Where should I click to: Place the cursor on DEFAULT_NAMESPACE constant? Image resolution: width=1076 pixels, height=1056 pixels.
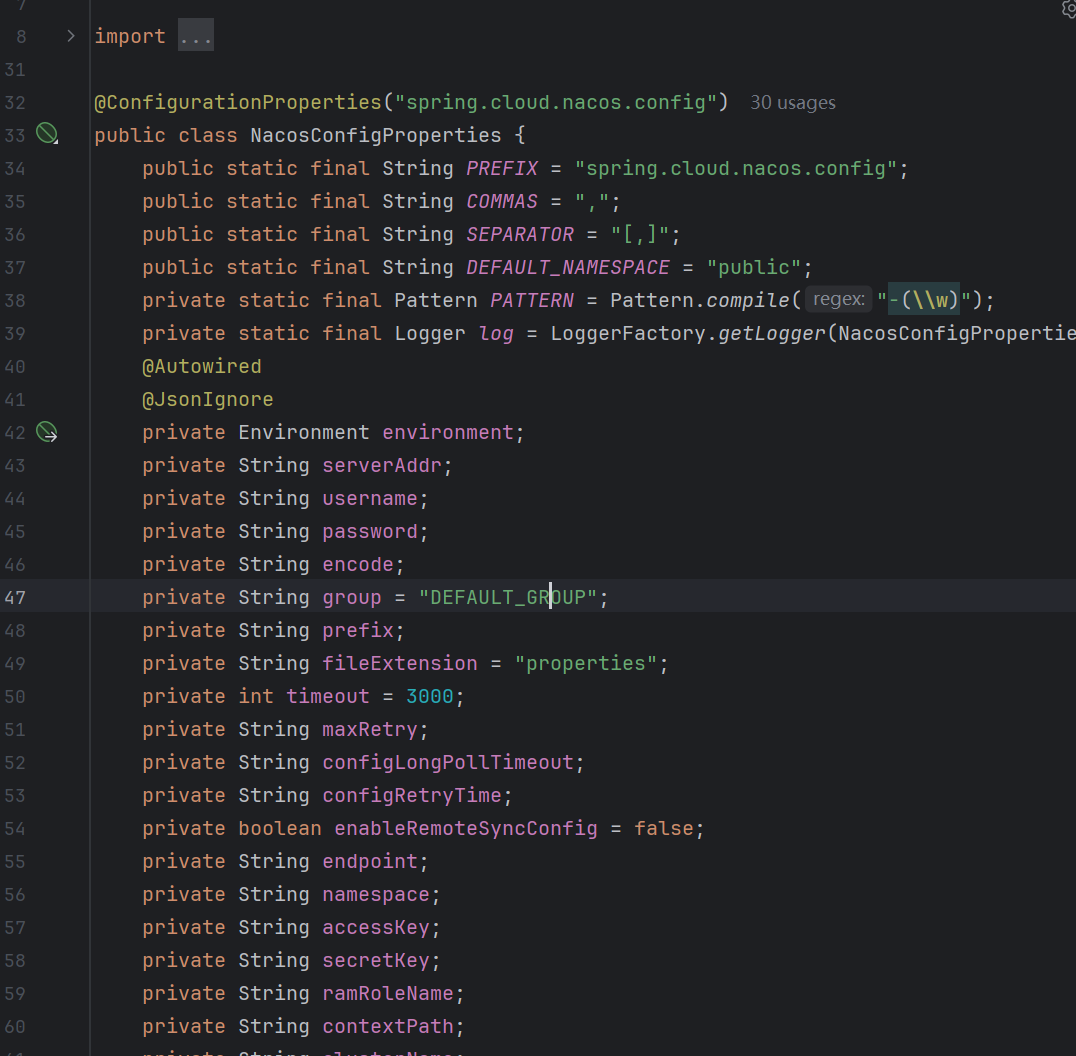(x=568, y=267)
